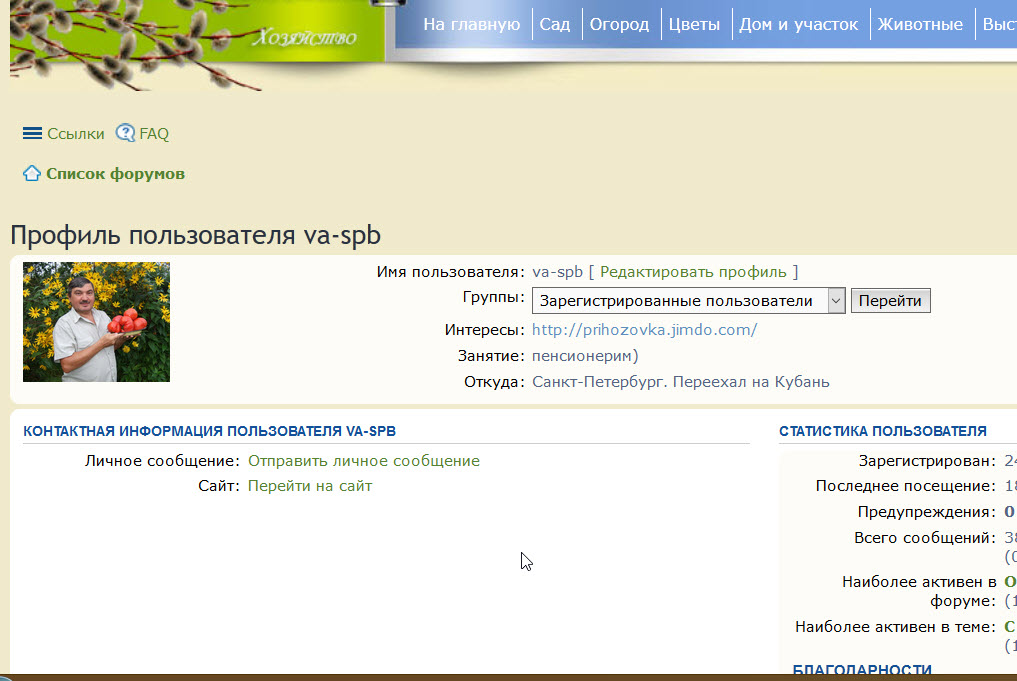
Task: Click the user avatar photo with tomatoes
Action: pos(96,322)
